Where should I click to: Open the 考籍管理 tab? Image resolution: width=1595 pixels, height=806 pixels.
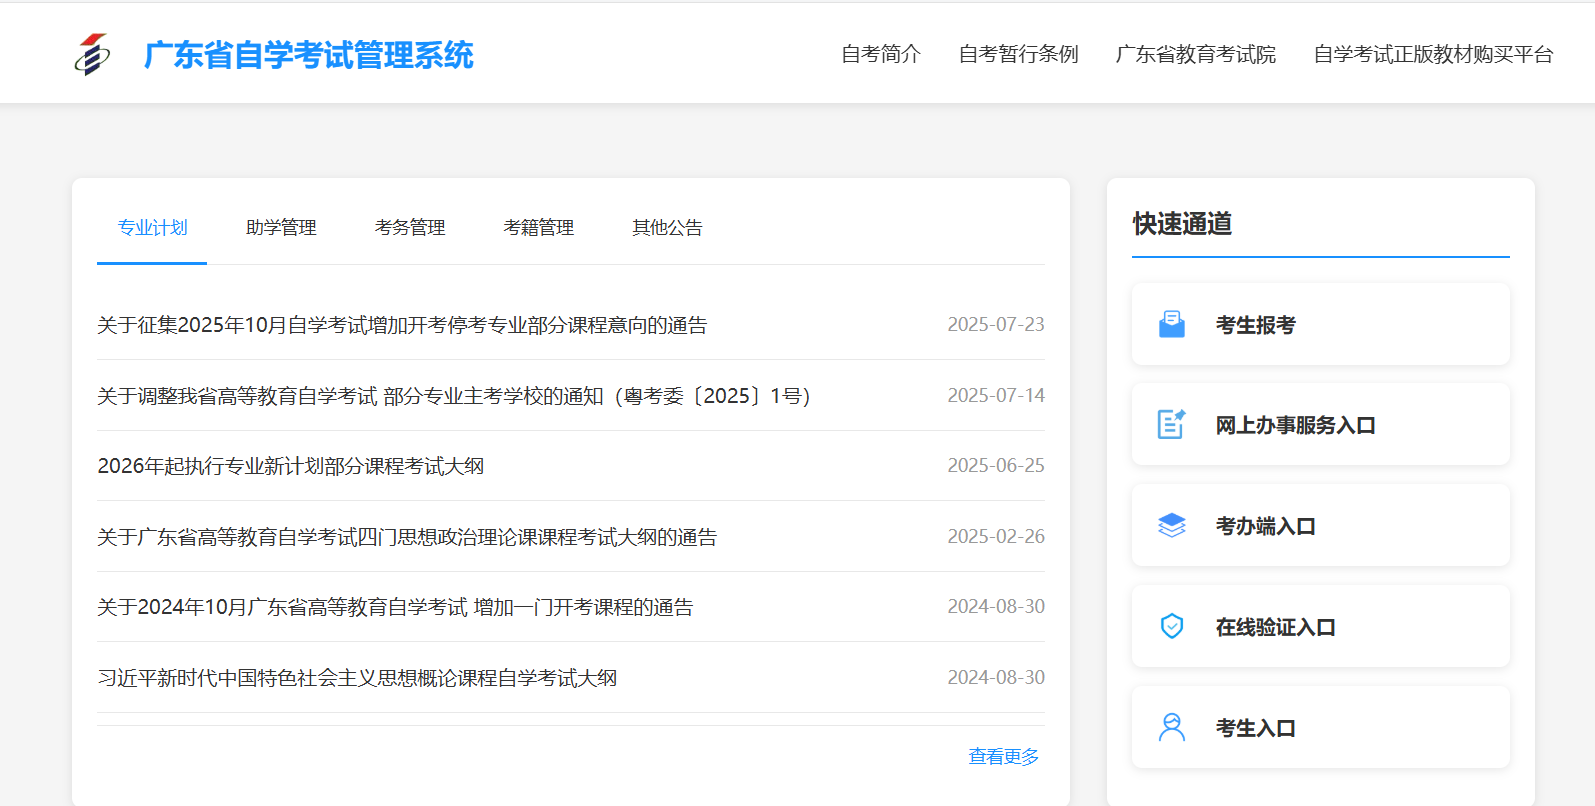click(x=538, y=228)
